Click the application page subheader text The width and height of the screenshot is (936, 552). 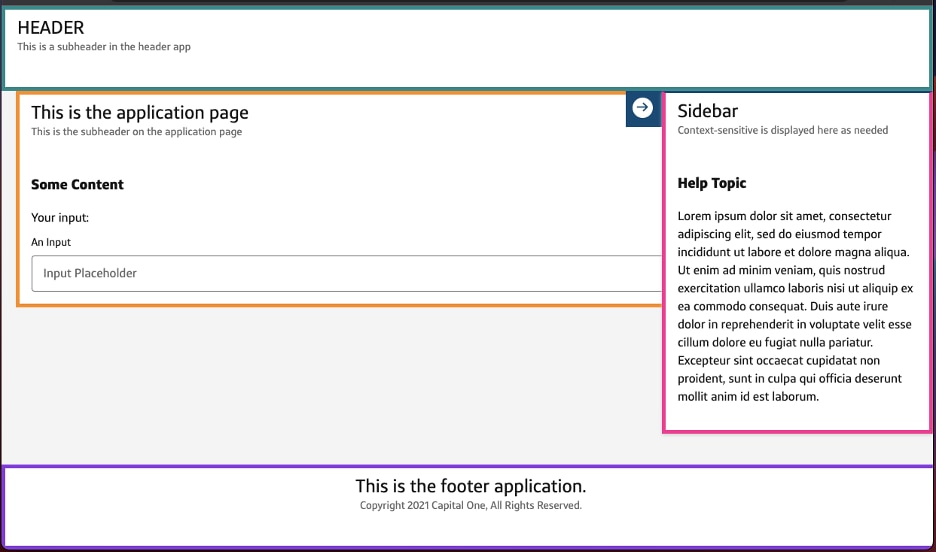(137, 131)
